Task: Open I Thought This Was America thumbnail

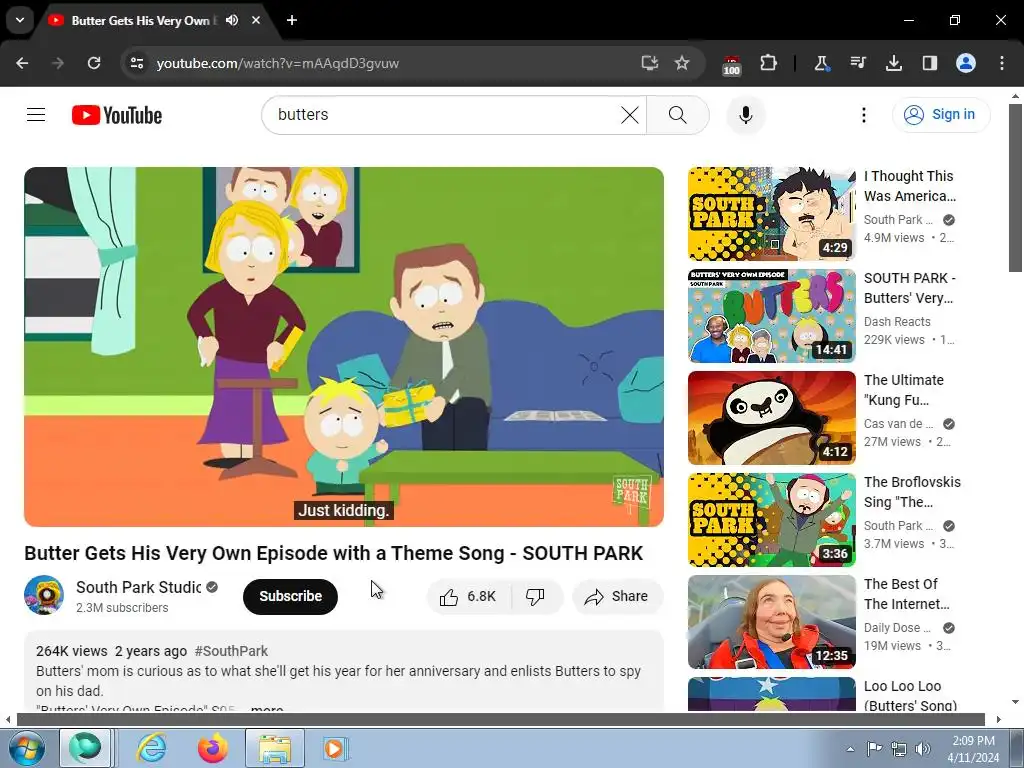Action: [771, 214]
